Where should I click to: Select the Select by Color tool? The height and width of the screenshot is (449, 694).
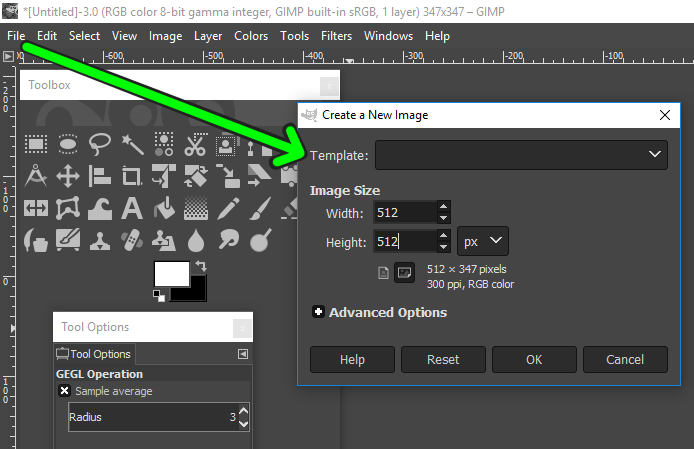coord(164,144)
